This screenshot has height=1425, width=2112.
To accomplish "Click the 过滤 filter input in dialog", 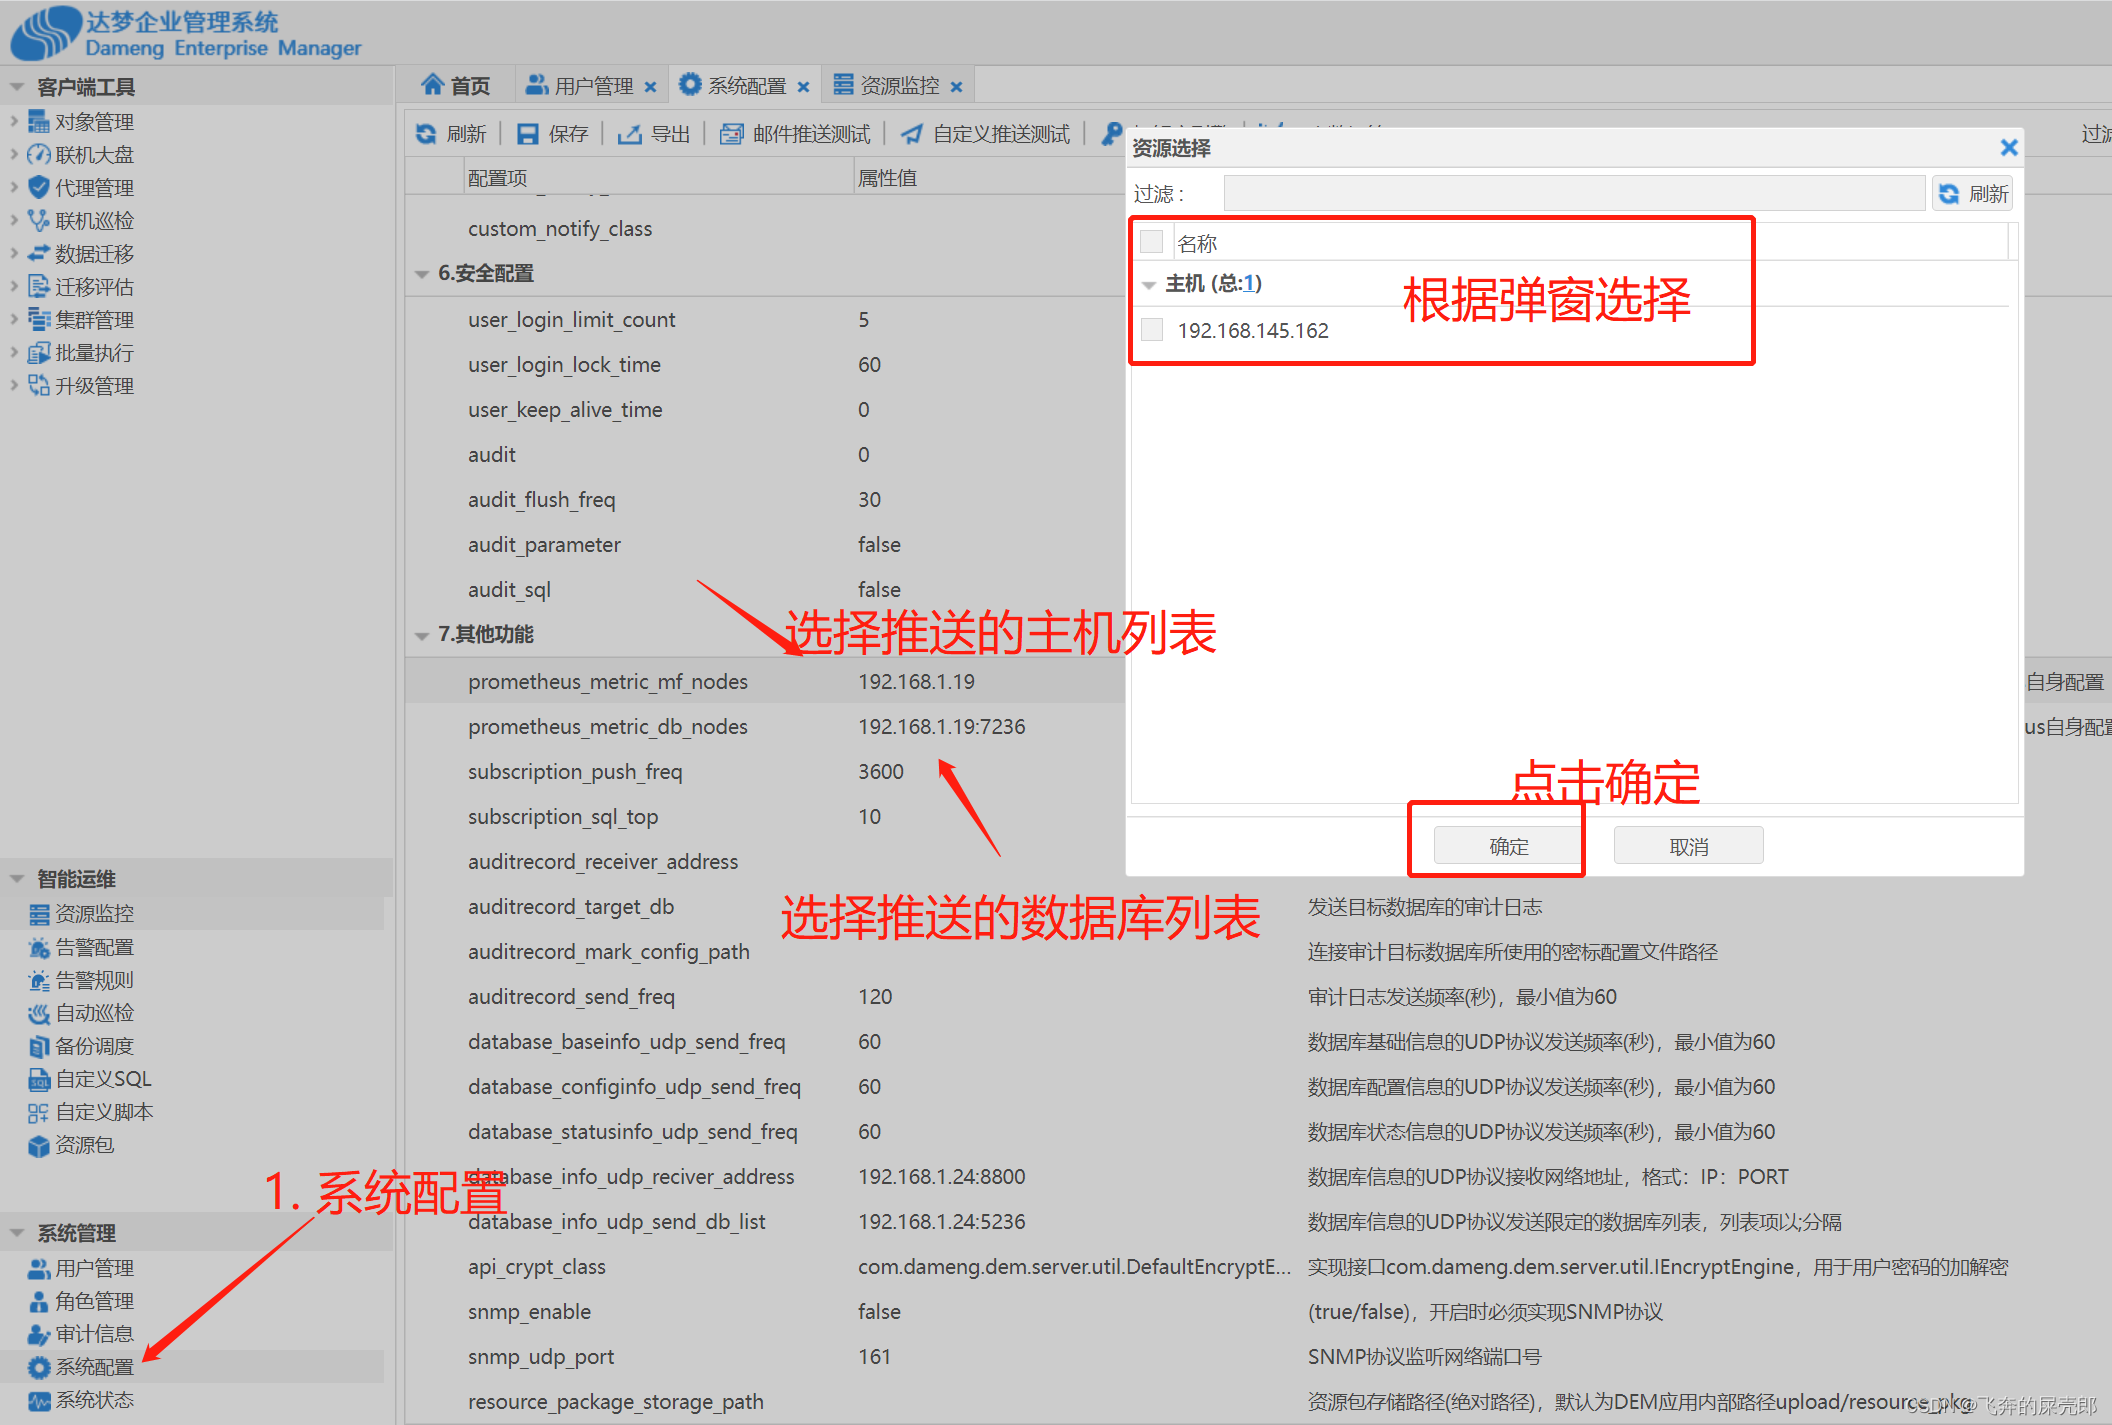I will coord(1574,193).
